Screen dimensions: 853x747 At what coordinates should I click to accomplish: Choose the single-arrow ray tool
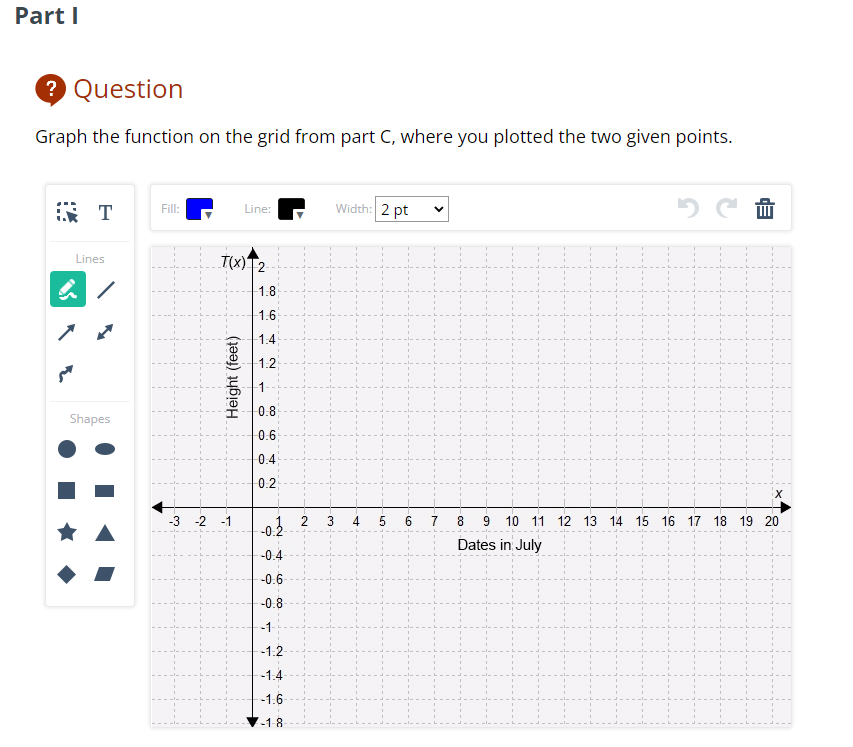[x=66, y=331]
